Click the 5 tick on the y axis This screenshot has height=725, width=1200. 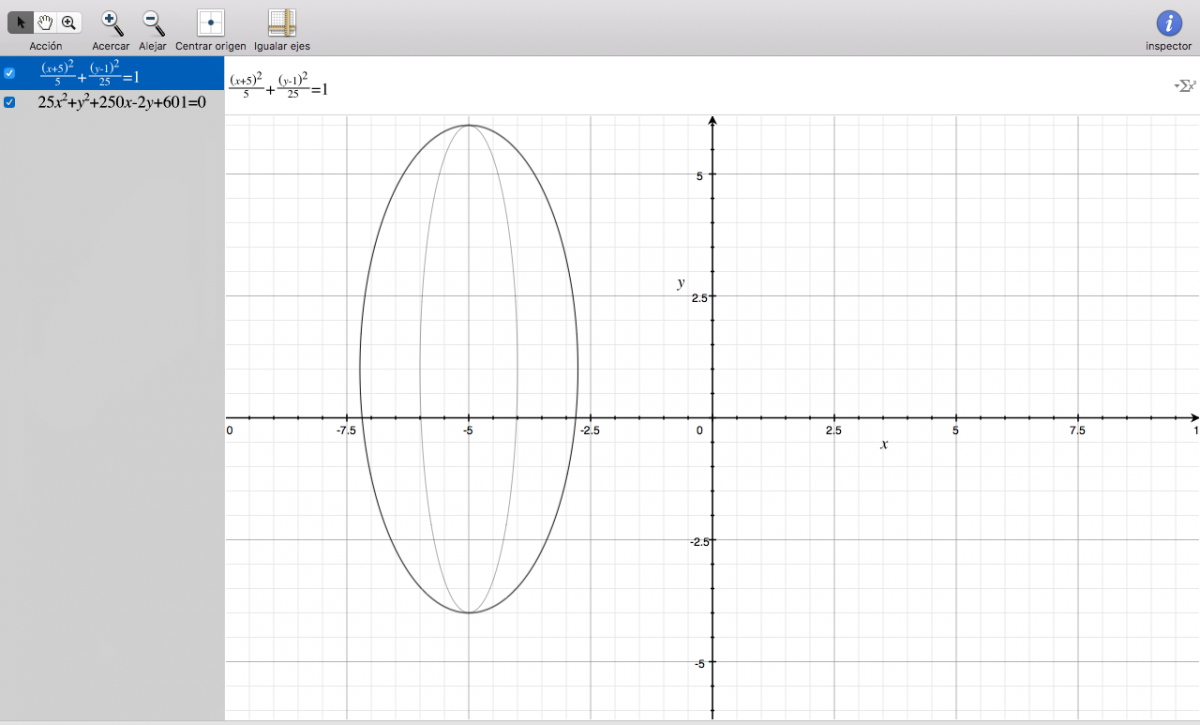tap(699, 175)
